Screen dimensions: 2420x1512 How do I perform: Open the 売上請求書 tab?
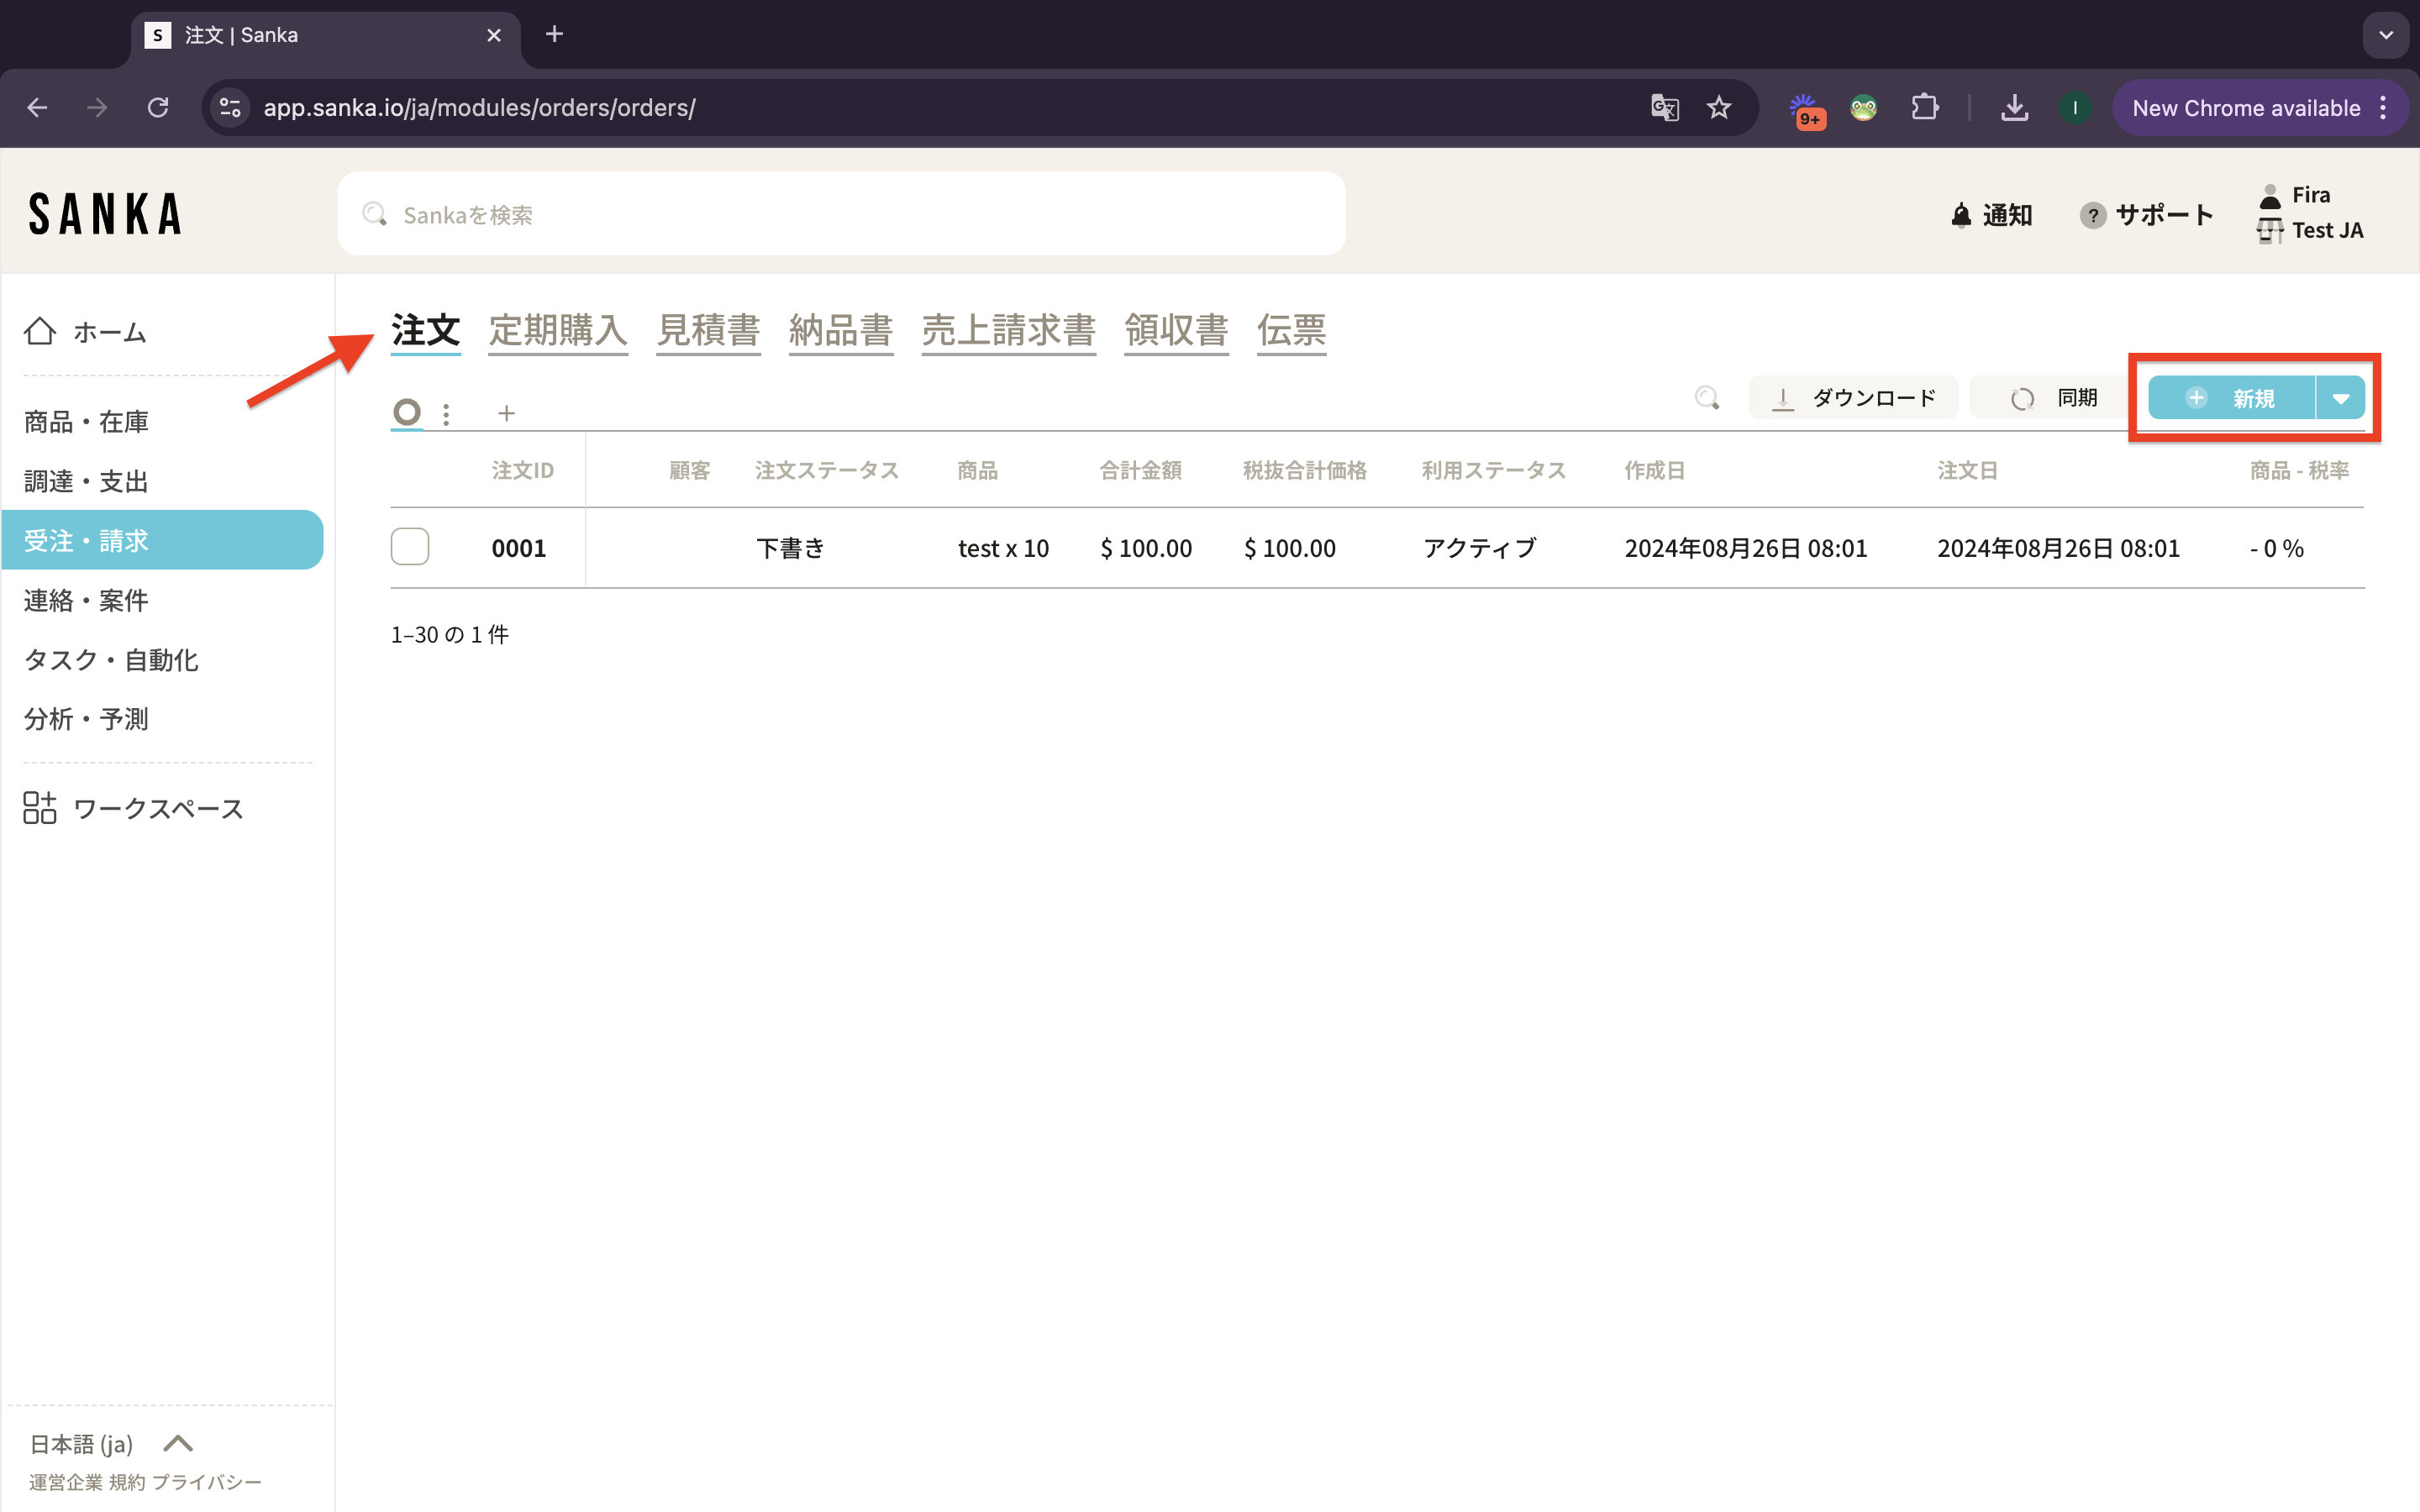[1008, 330]
